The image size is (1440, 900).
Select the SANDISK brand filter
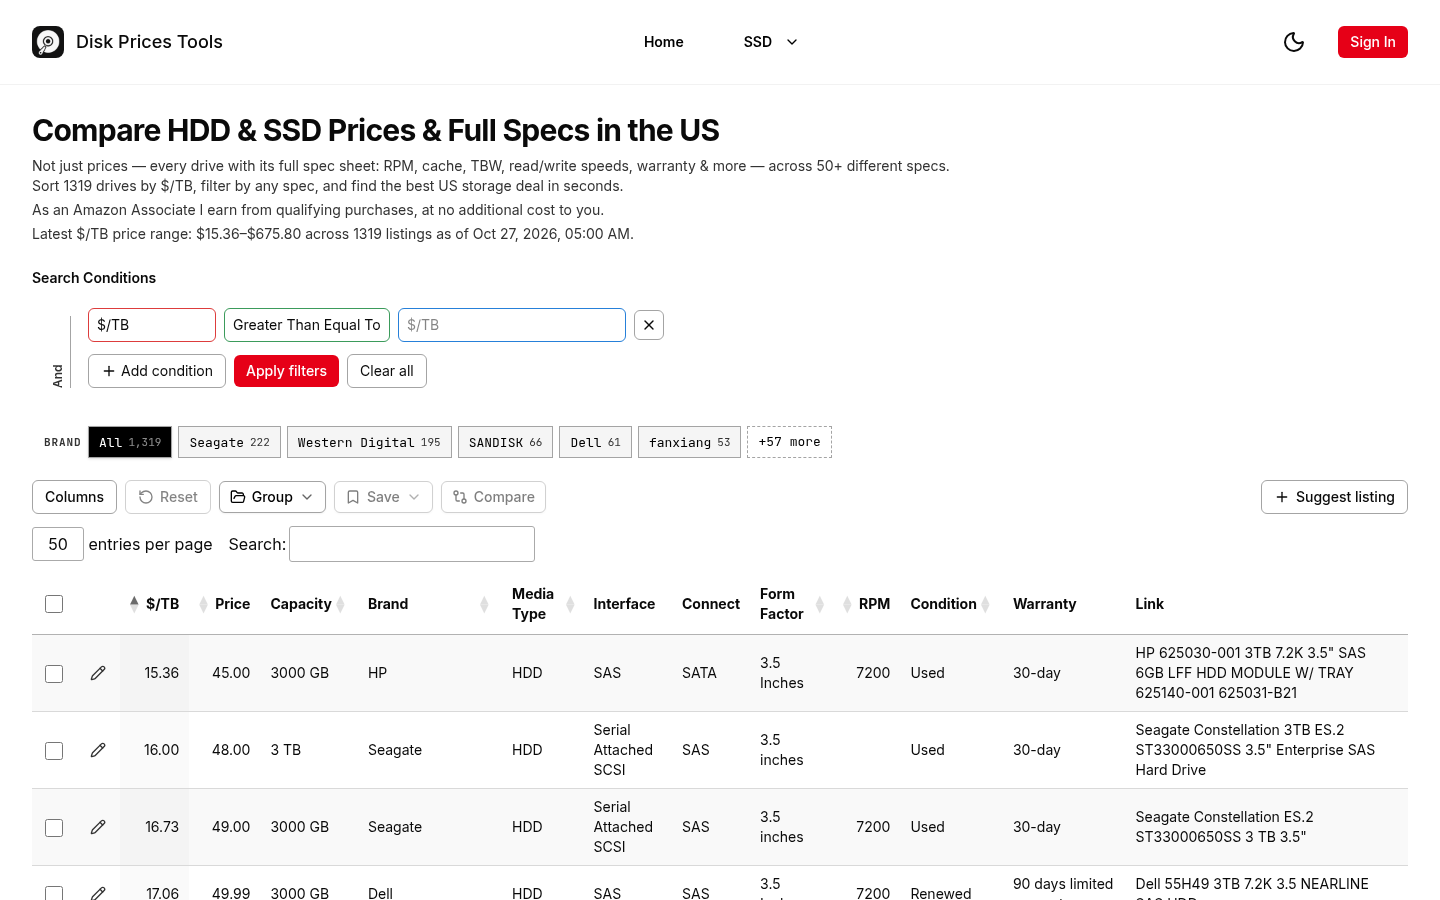[506, 442]
